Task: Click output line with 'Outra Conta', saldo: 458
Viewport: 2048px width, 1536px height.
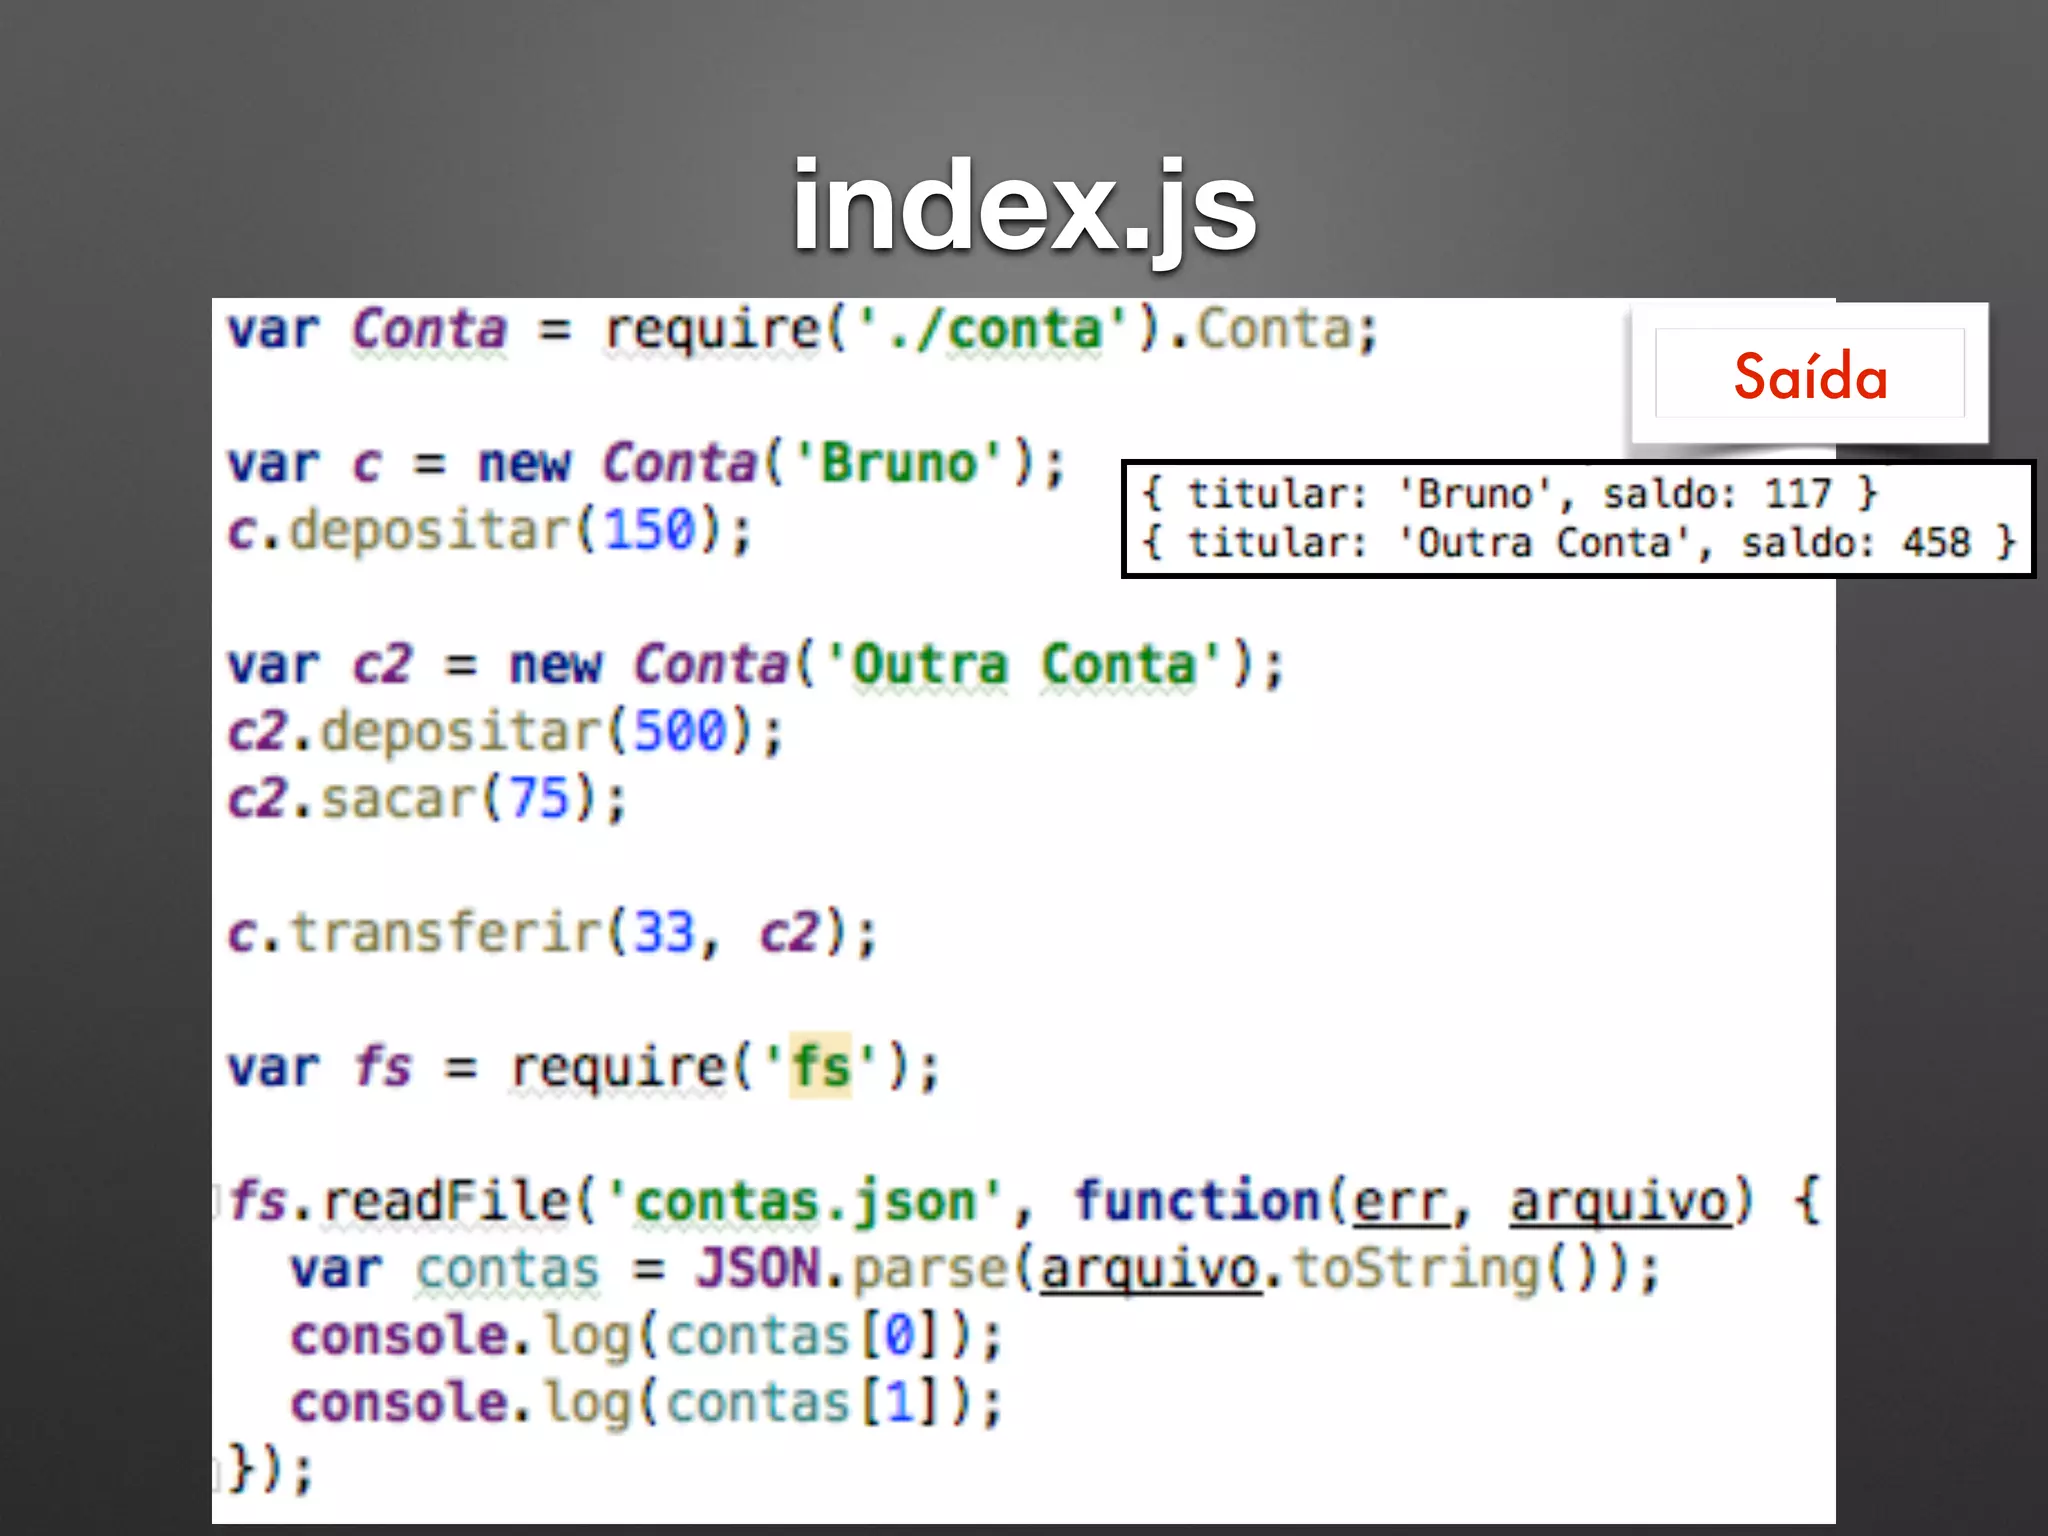Action: click(x=1578, y=543)
